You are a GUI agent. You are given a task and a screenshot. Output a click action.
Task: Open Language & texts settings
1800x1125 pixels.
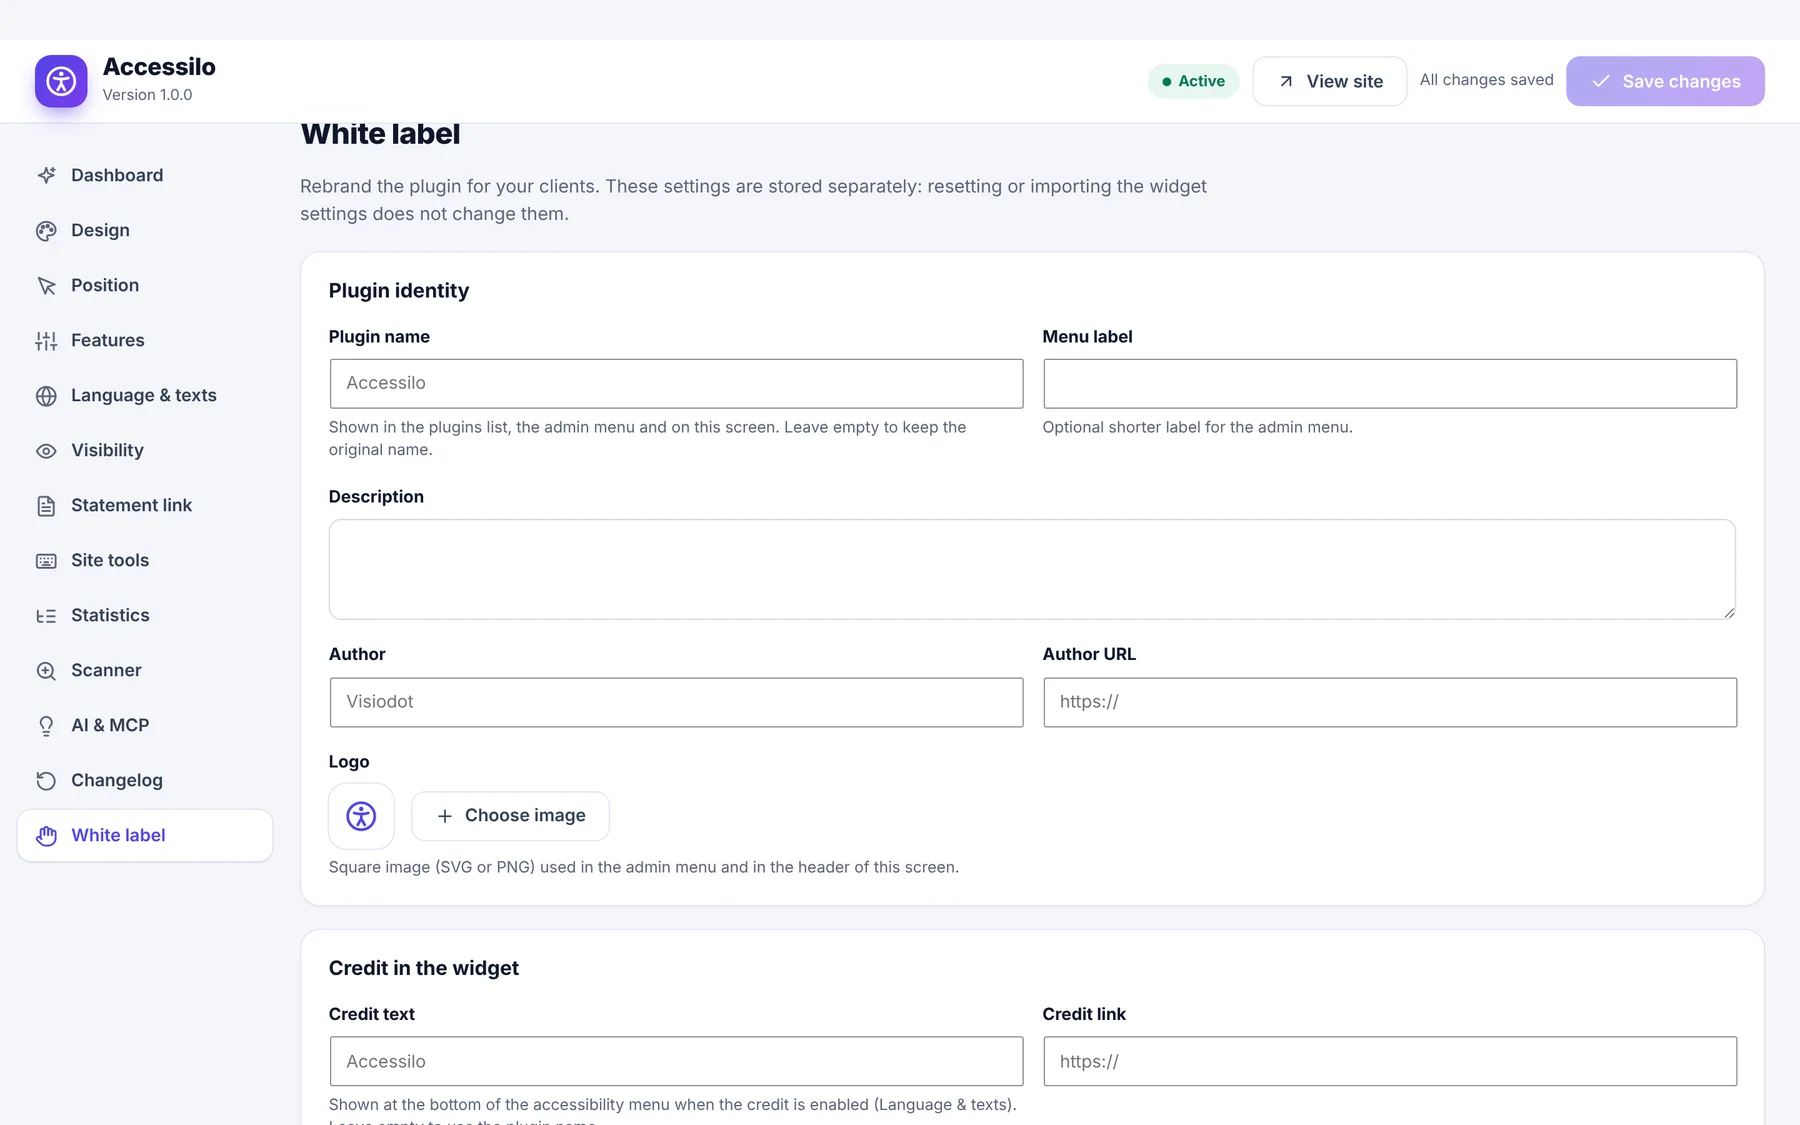pyautogui.click(x=145, y=395)
